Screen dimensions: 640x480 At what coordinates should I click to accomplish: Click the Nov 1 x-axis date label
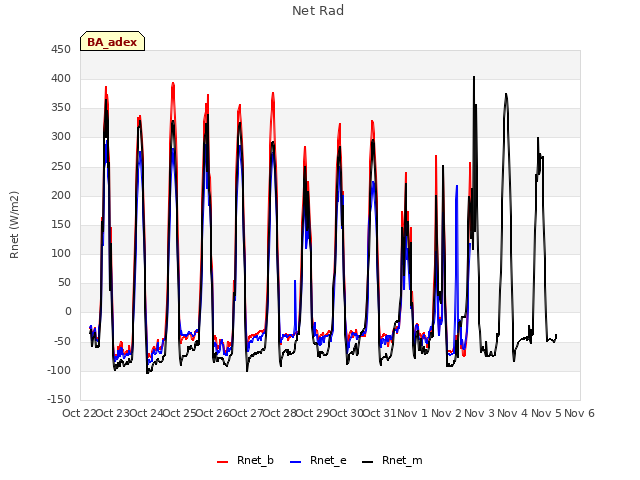413,413
